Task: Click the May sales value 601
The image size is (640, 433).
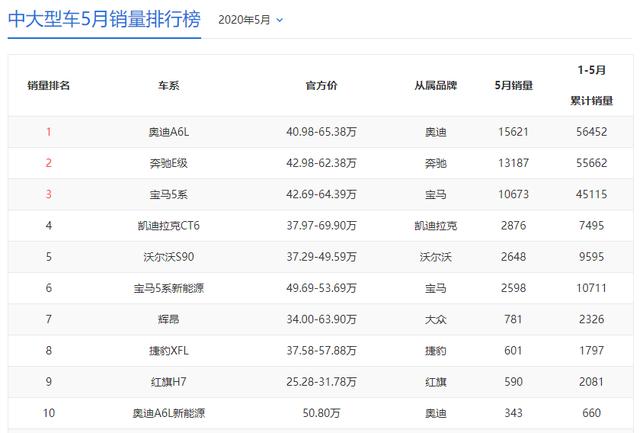Action: click(x=513, y=351)
